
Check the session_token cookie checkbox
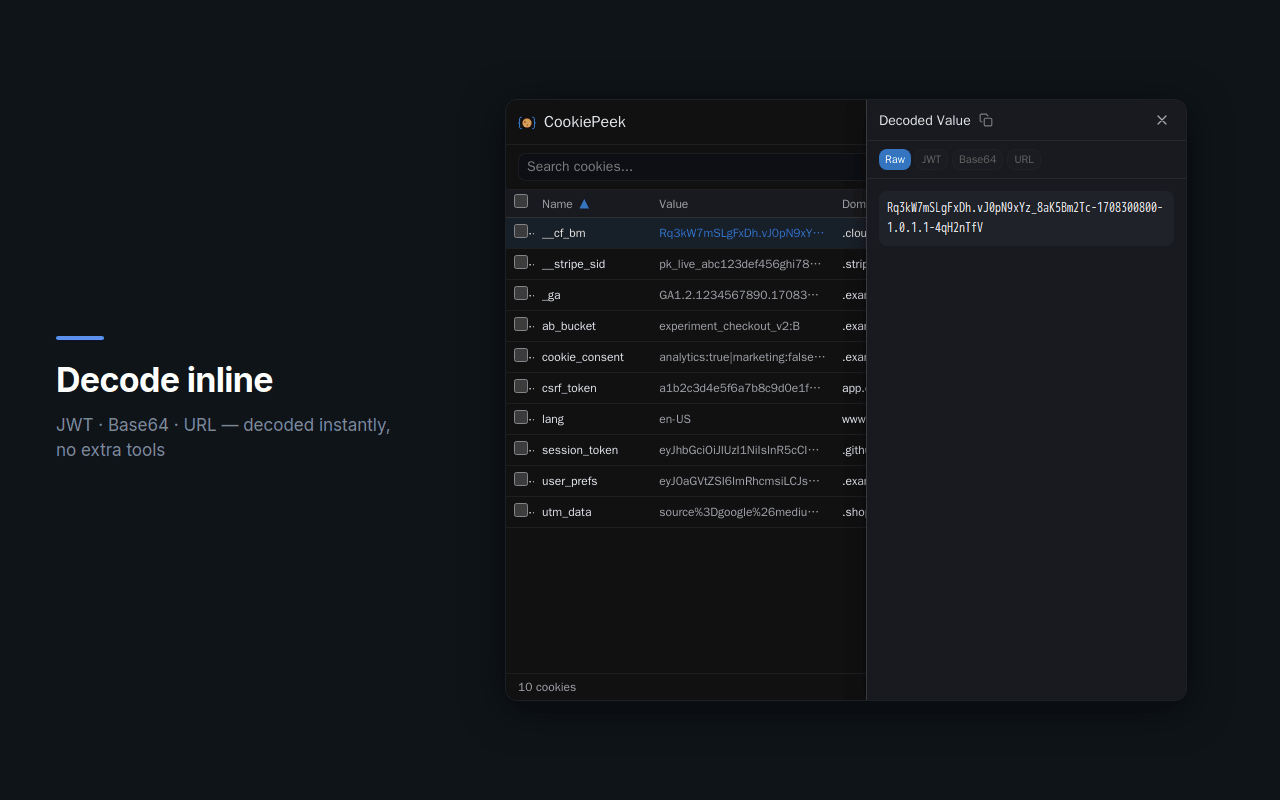pos(521,448)
